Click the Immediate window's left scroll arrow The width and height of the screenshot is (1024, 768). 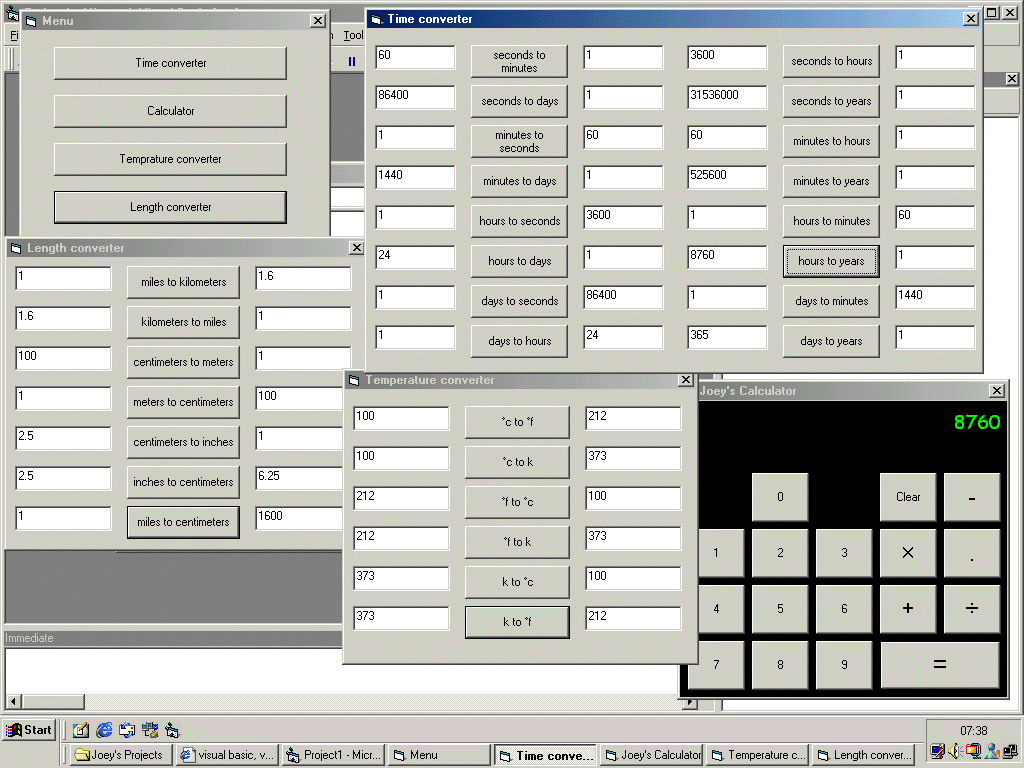12,702
